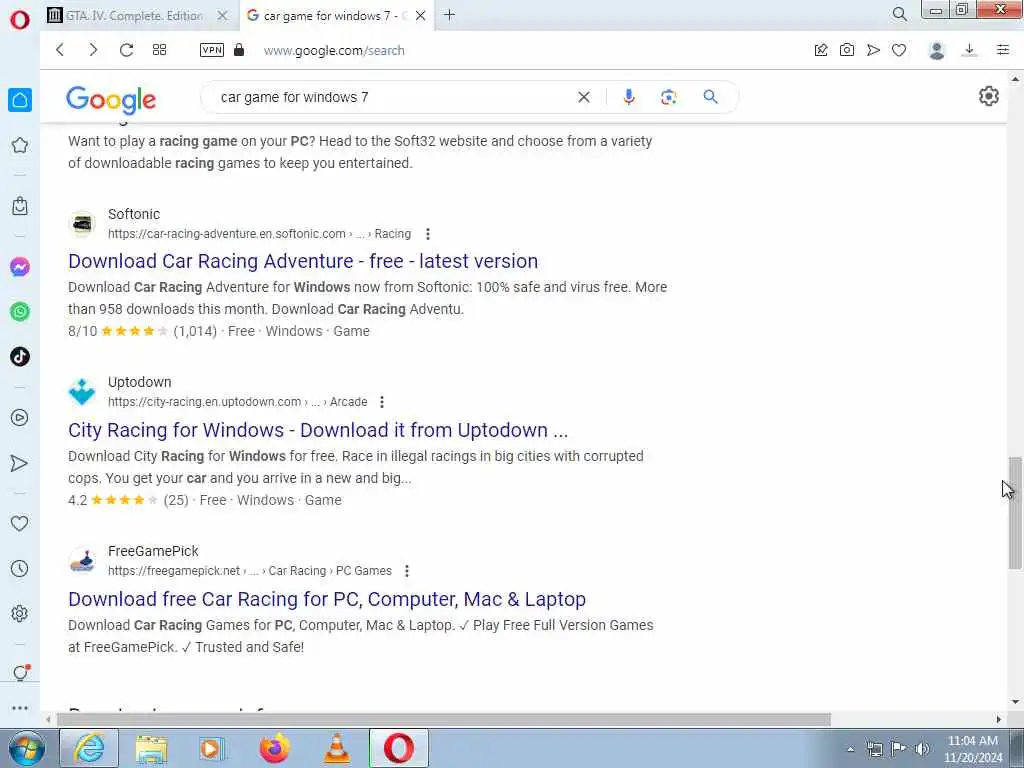Take a snapshot with camera icon

coord(847,50)
